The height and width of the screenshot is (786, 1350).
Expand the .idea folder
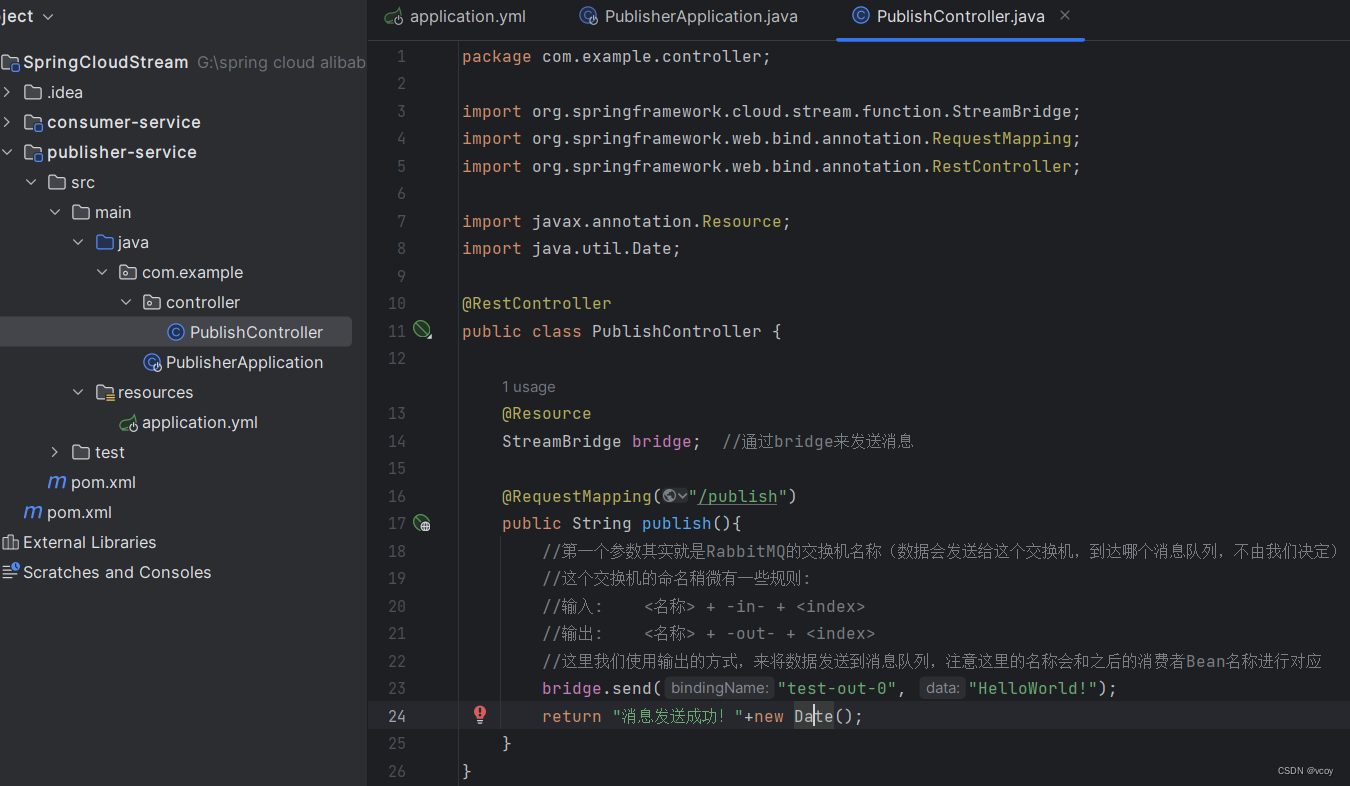pos(8,92)
